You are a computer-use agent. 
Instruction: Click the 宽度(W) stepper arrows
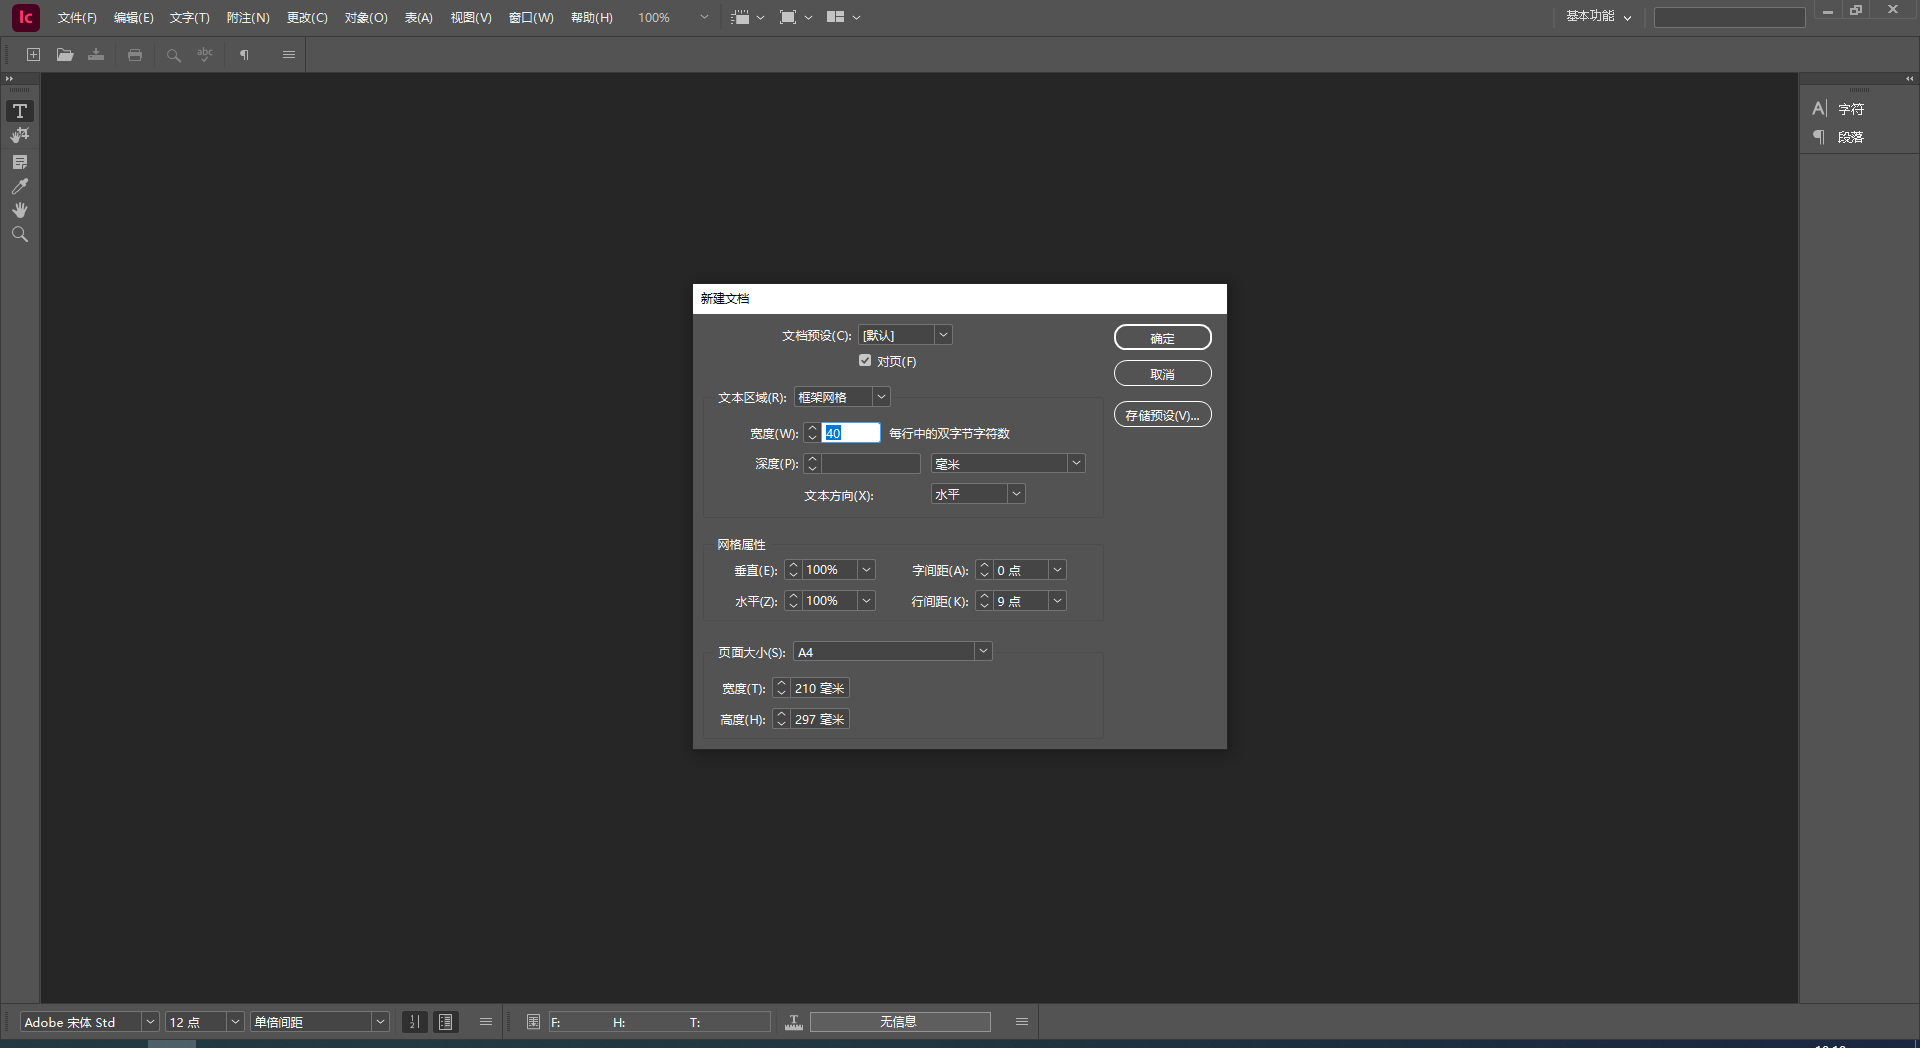click(812, 433)
